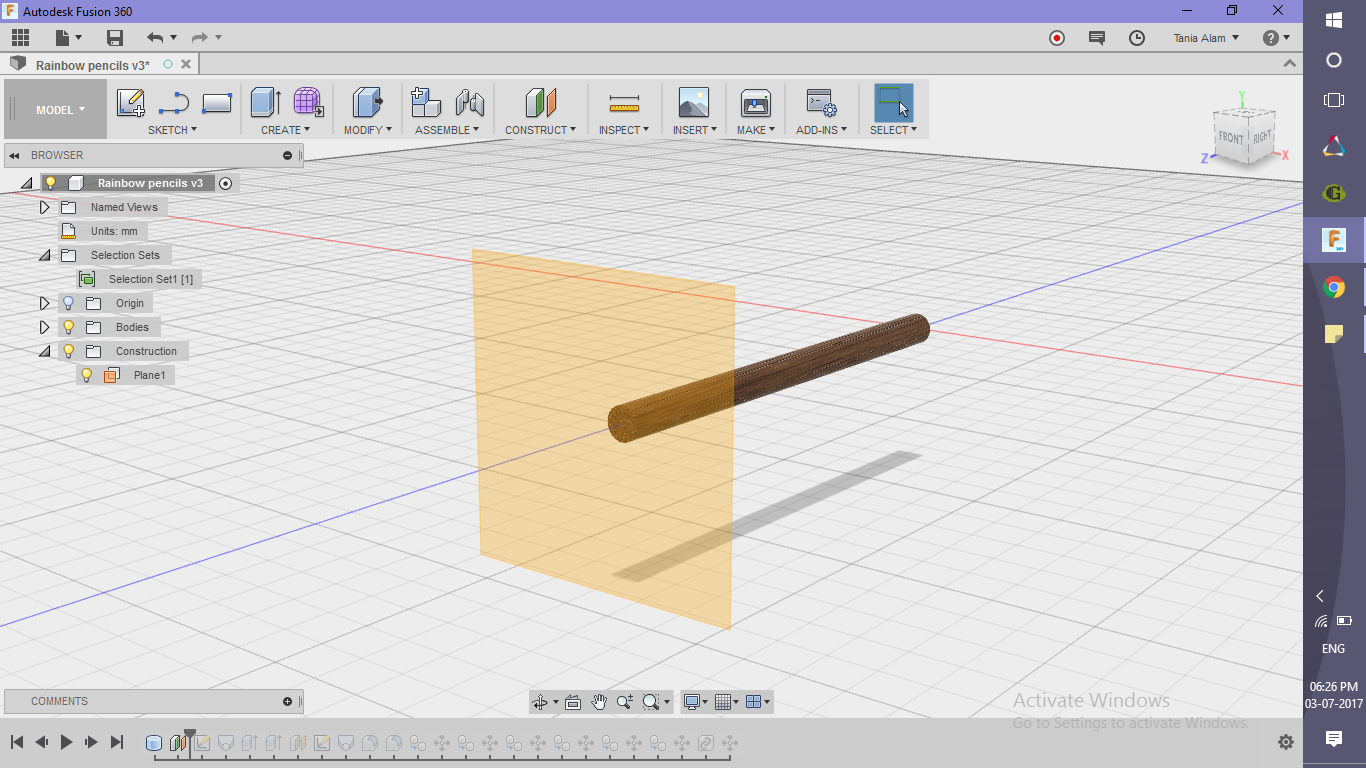Open the File menu dropdown arrow
This screenshot has height=768, width=1366.
tap(77, 38)
